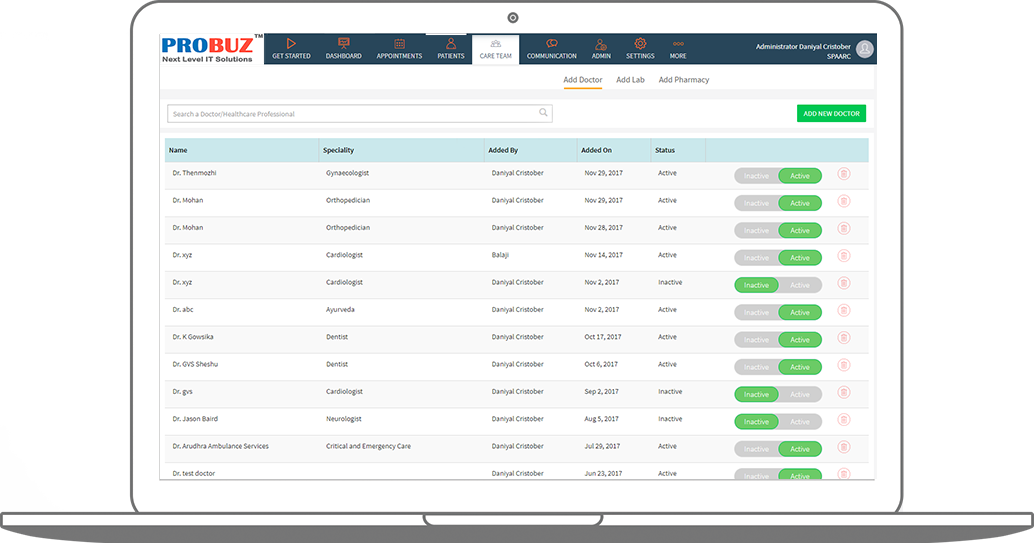Open the Communication chat icon
Viewport: 1034px width, 543px height.
(x=551, y=45)
